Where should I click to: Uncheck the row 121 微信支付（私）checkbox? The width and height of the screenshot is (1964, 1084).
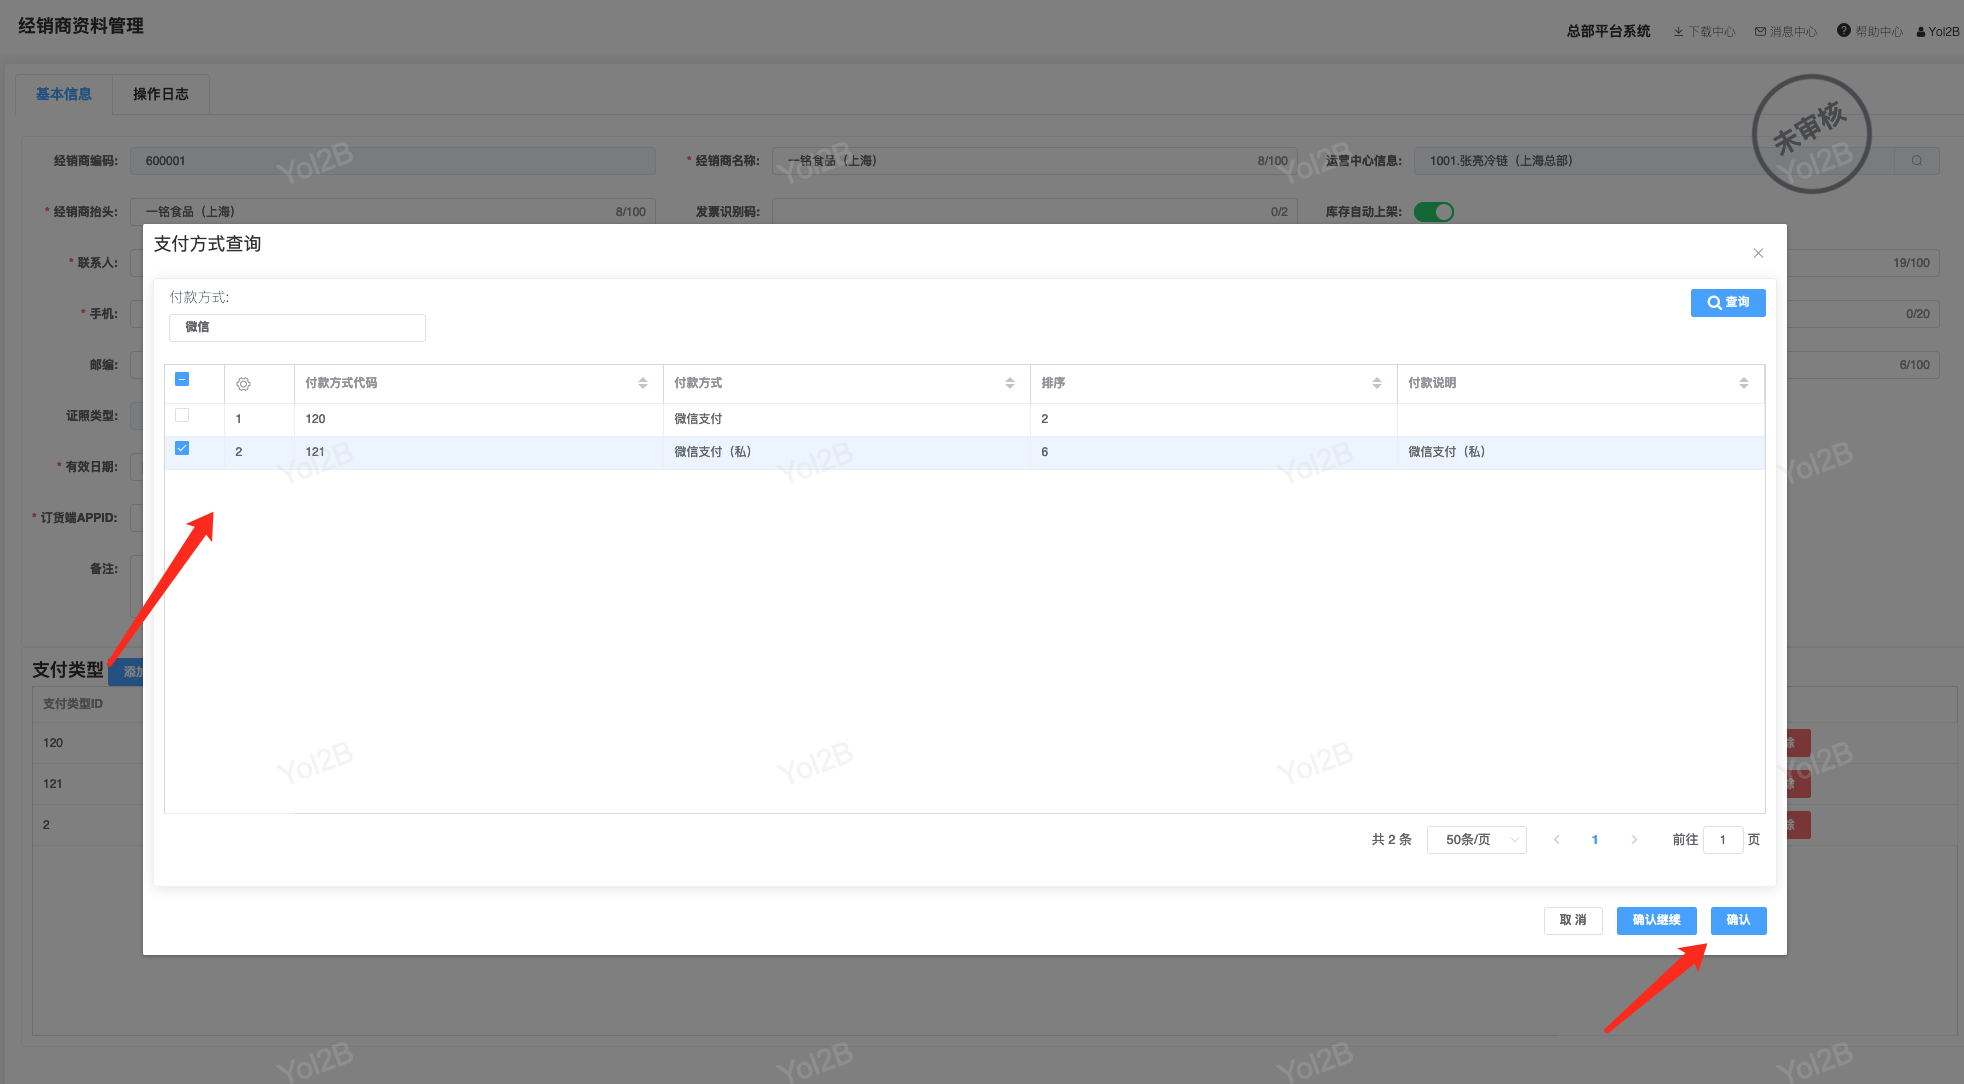182,449
